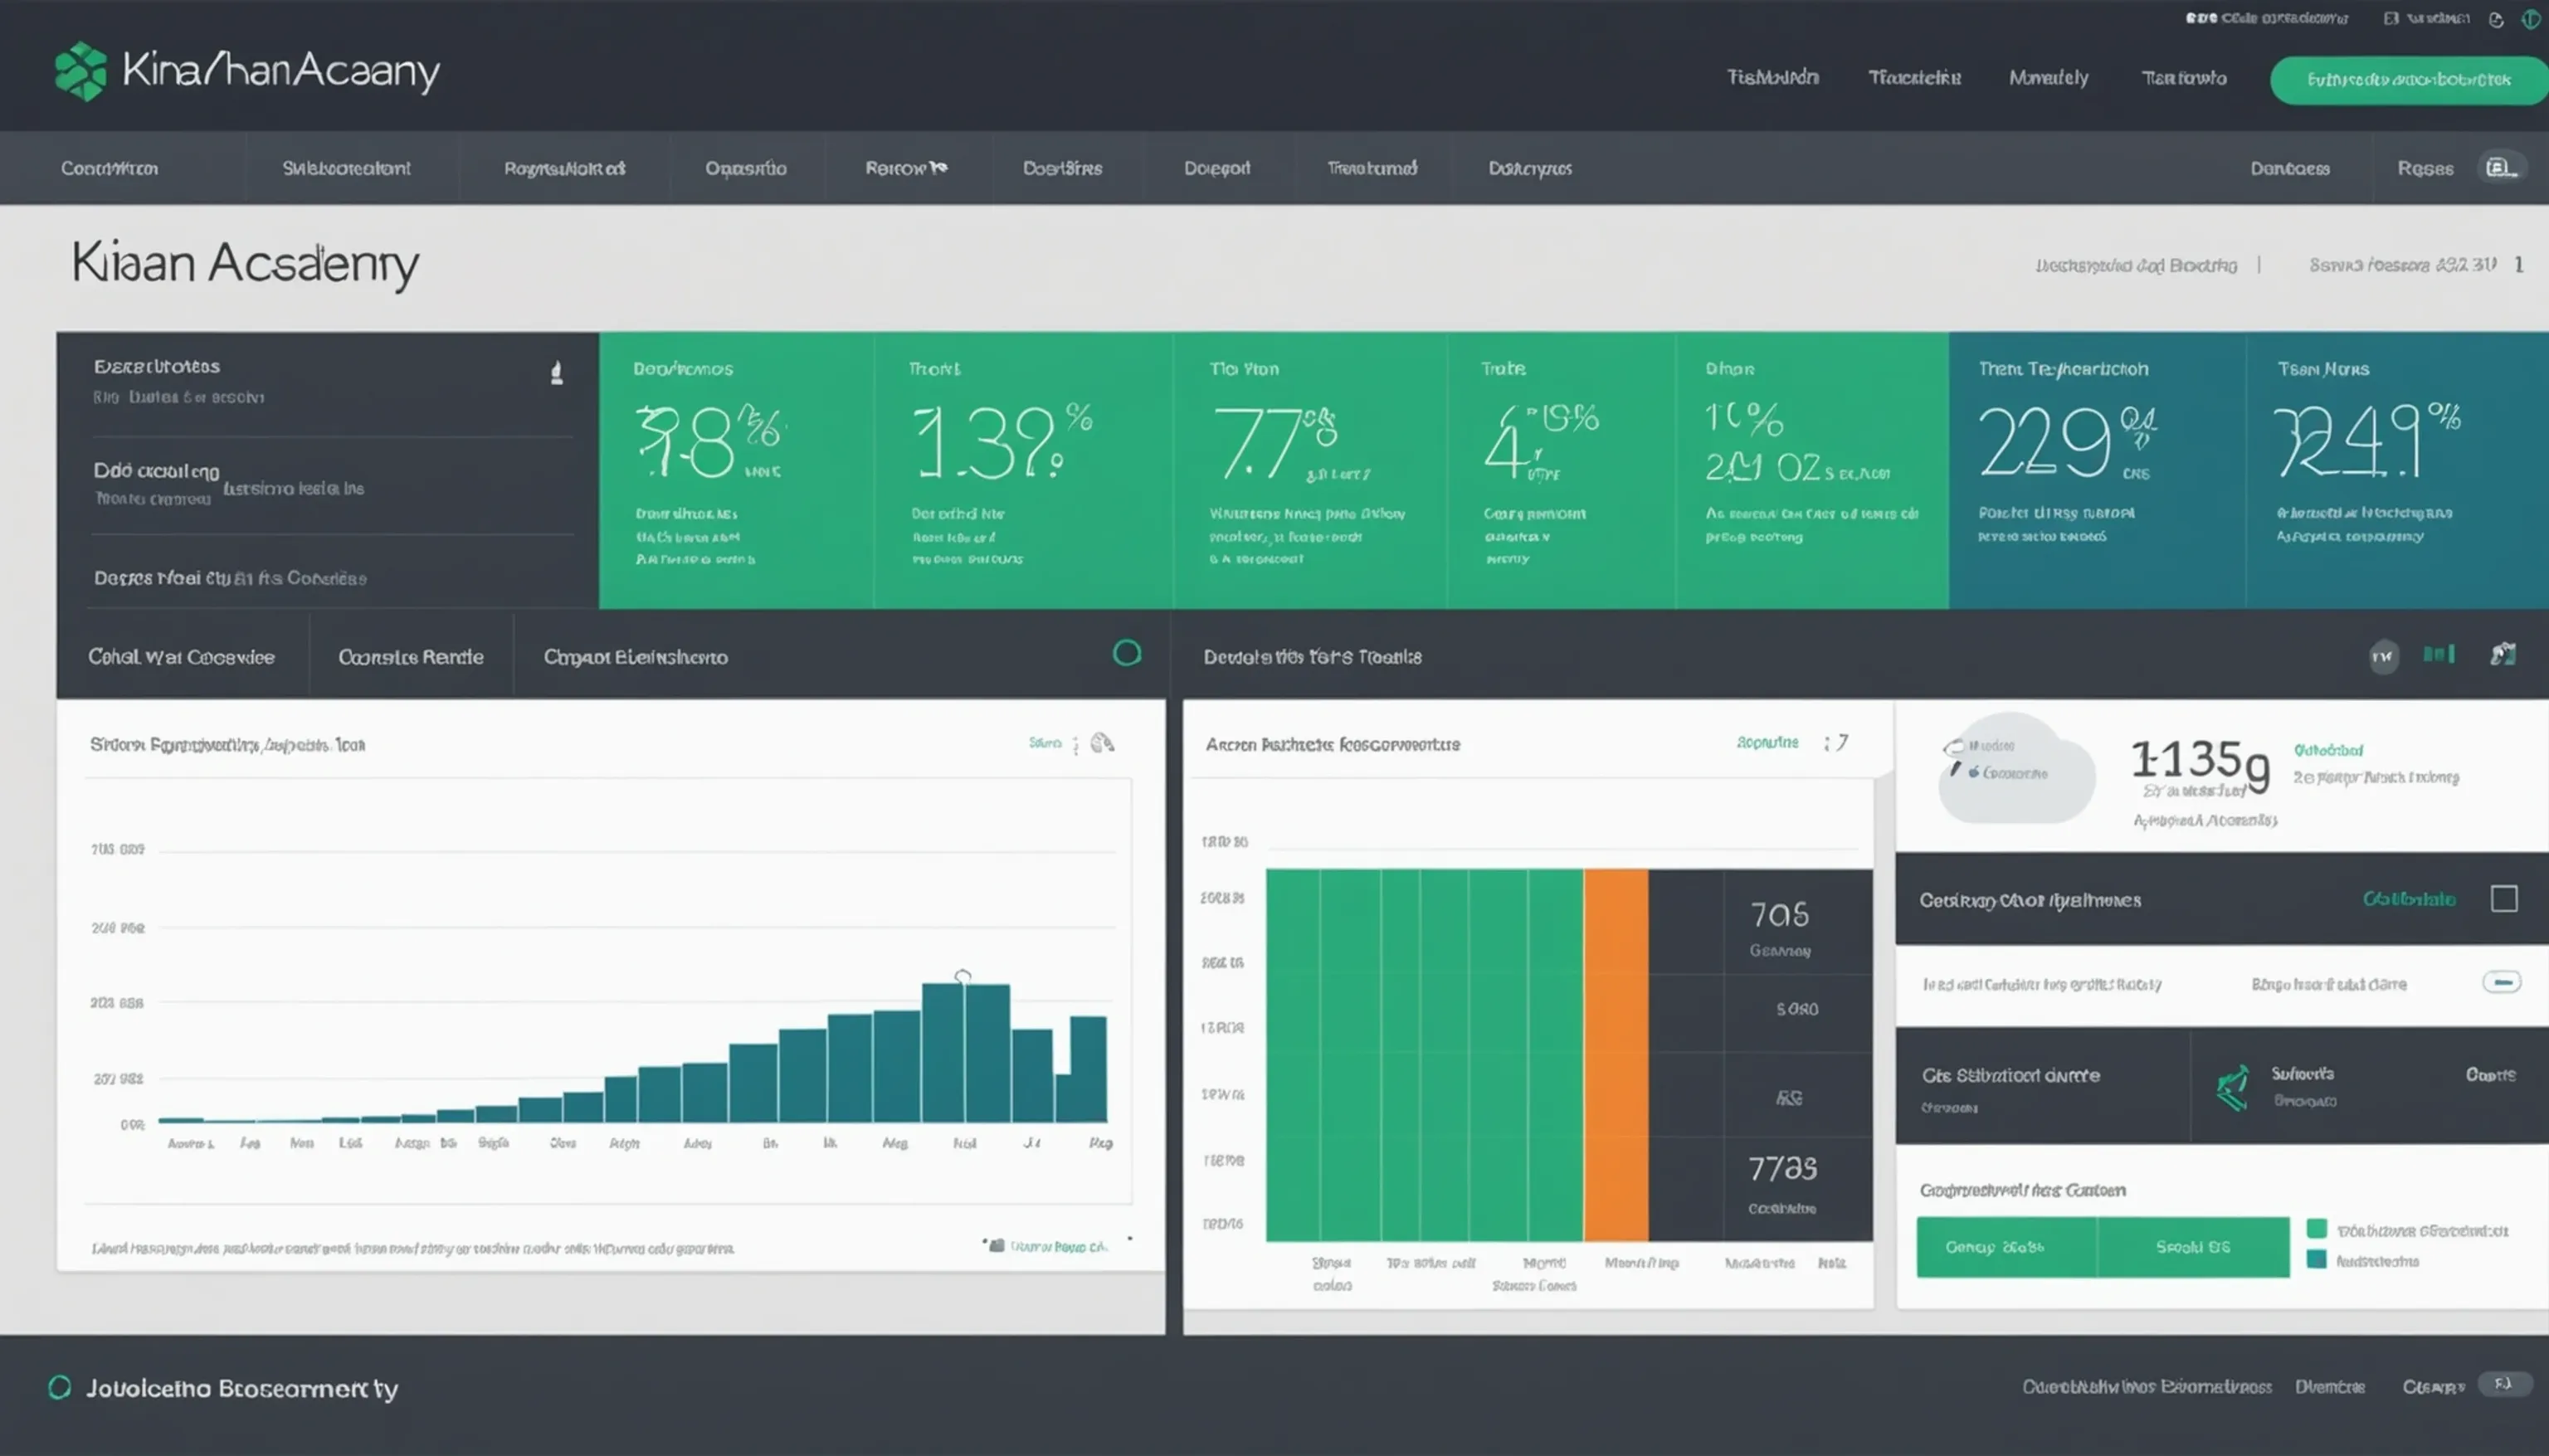The height and width of the screenshot is (1456, 2549).
Task: Click the green rounded button in top header
Action: click(x=2409, y=80)
